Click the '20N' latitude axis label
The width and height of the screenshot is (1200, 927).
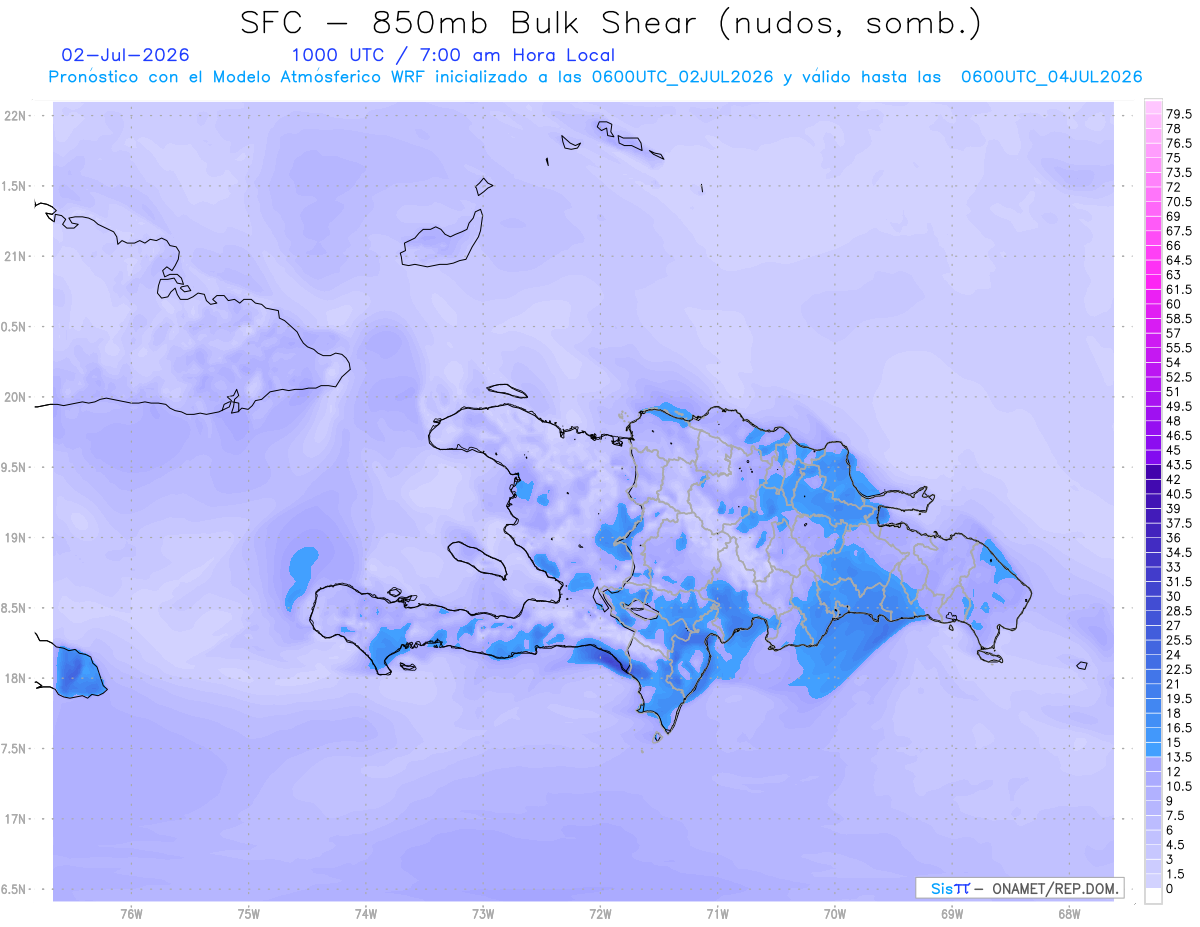tap(16, 397)
